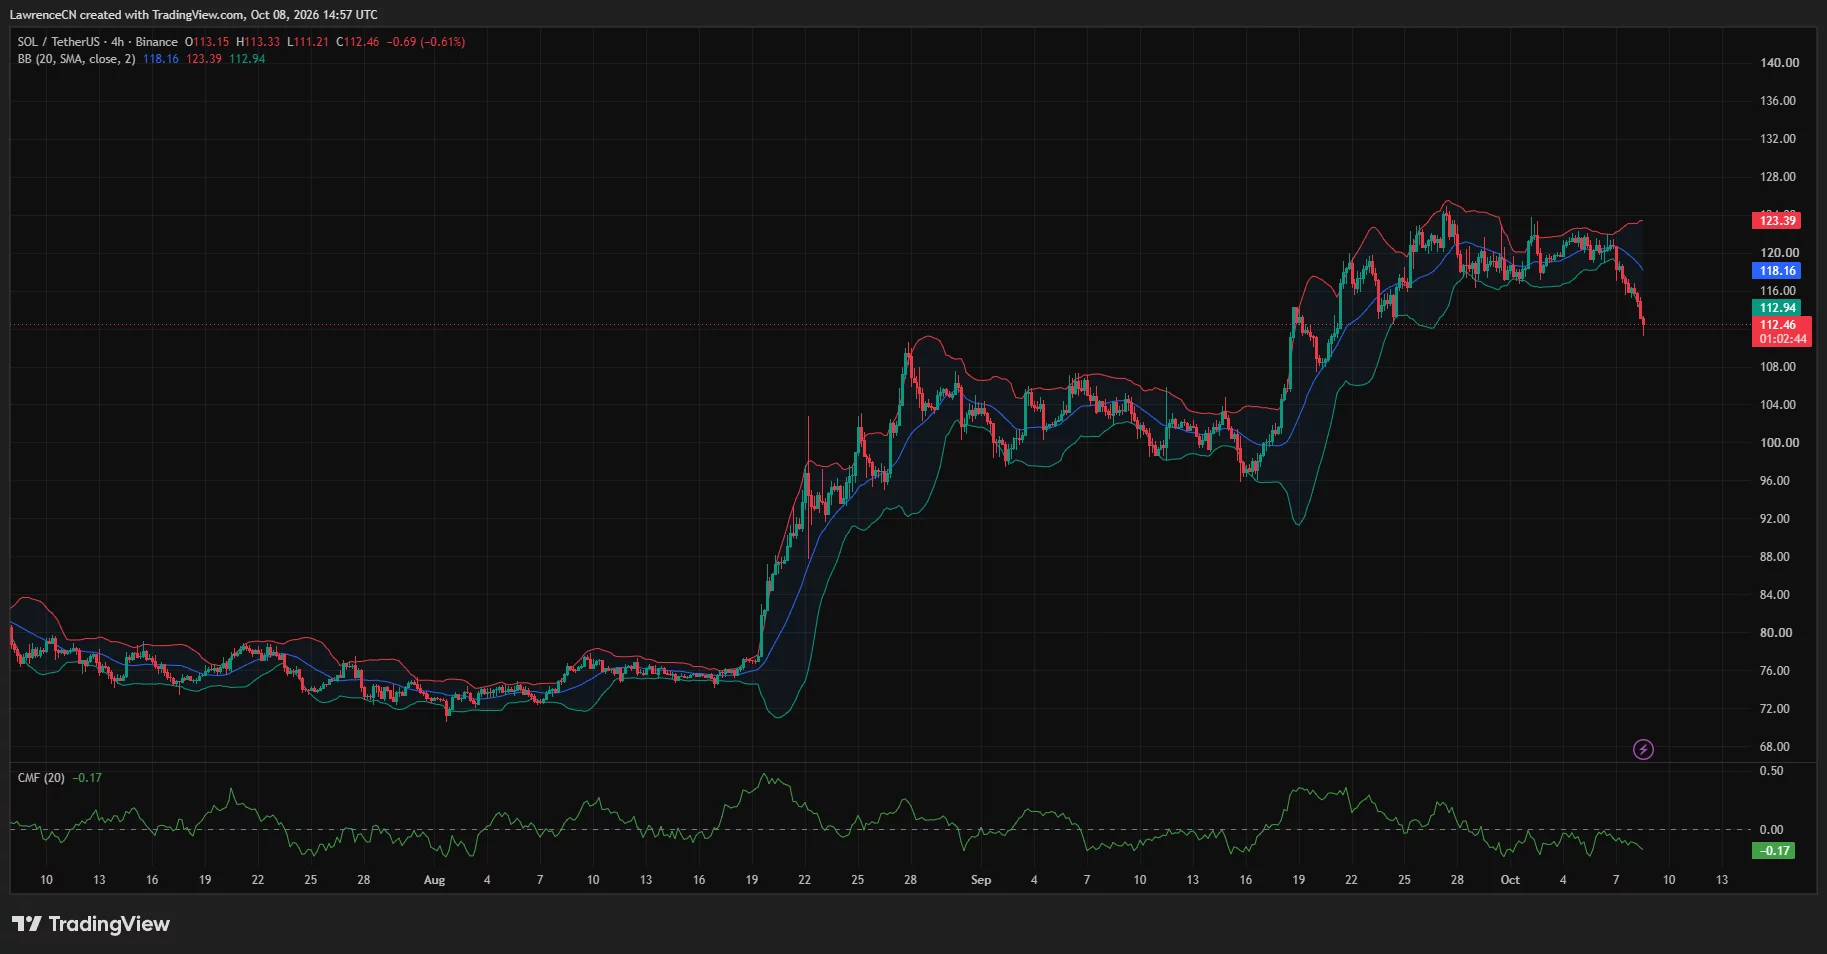Click the open value O113.15

click(207, 42)
